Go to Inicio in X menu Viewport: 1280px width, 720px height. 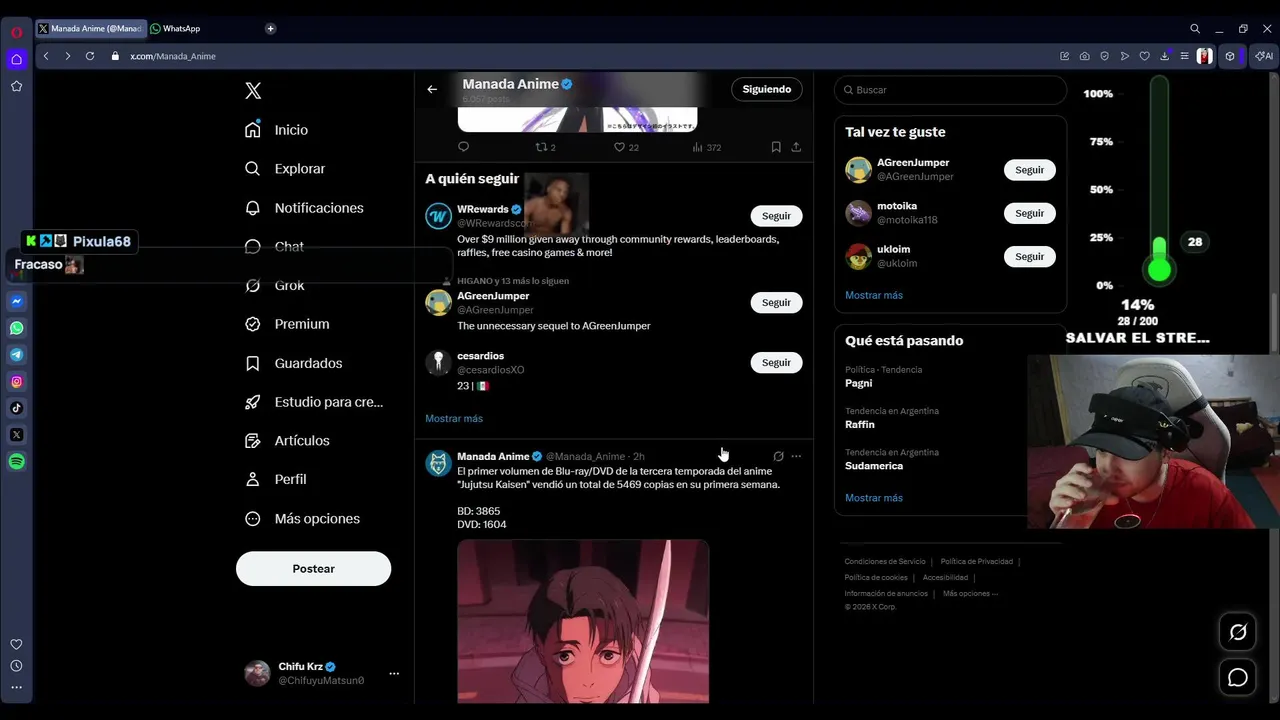[277, 130]
